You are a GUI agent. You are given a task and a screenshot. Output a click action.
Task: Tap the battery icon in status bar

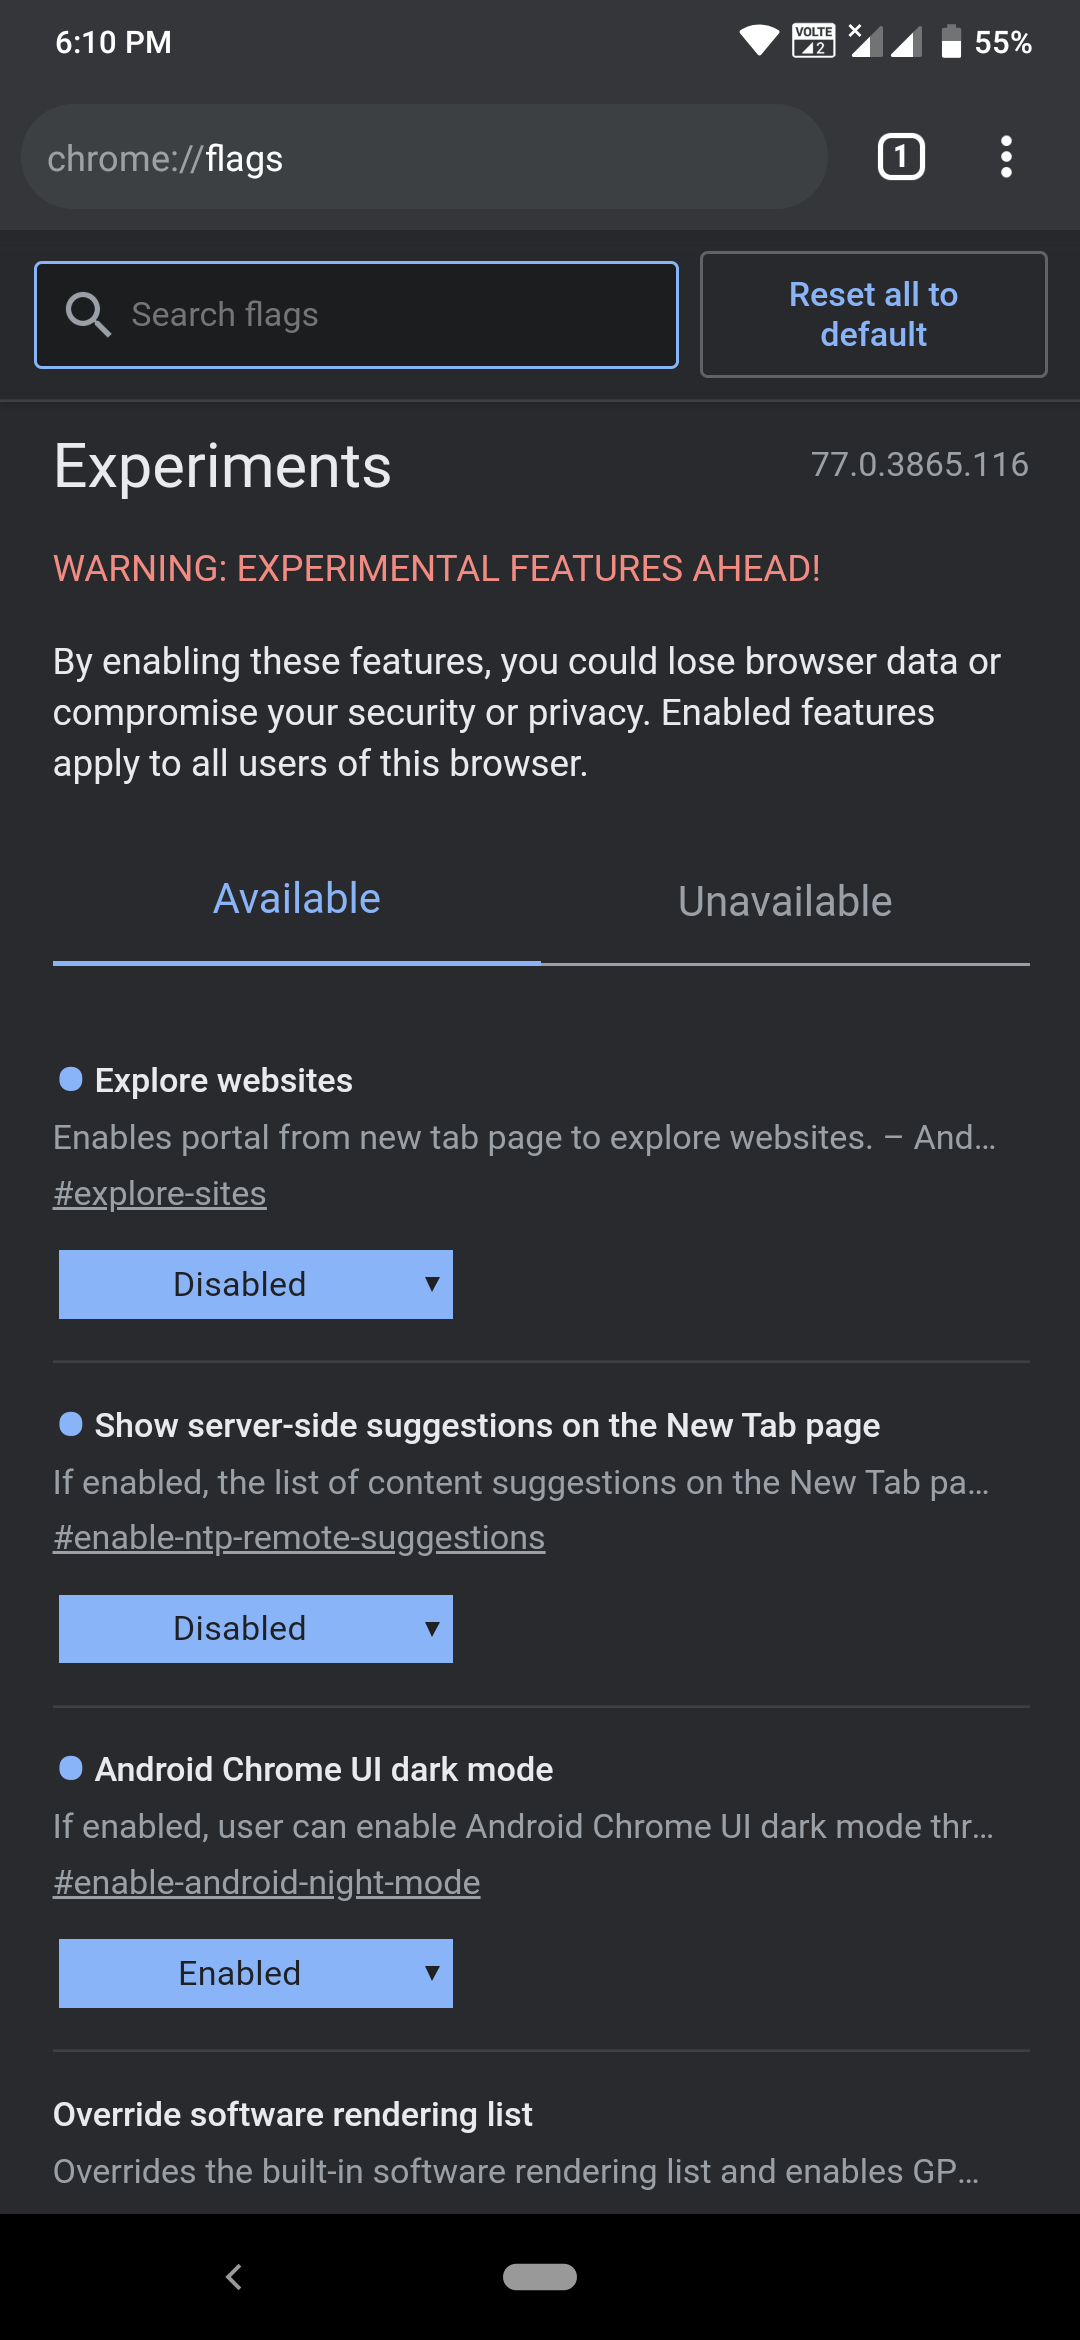pyautogui.click(x=952, y=41)
